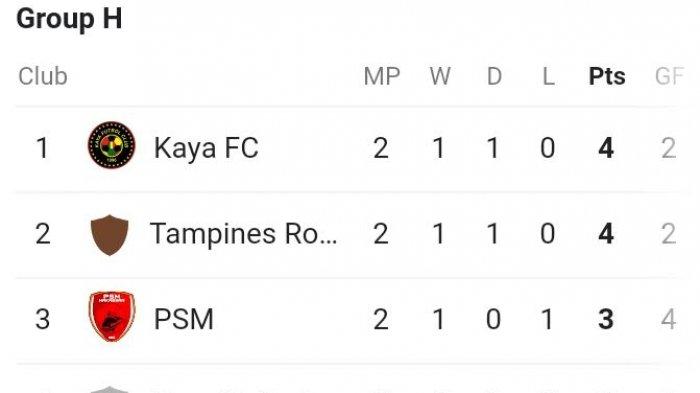Screen dimensions: 700x393
Task: Click the partially visible fourth team crest
Action: (x=110, y=389)
